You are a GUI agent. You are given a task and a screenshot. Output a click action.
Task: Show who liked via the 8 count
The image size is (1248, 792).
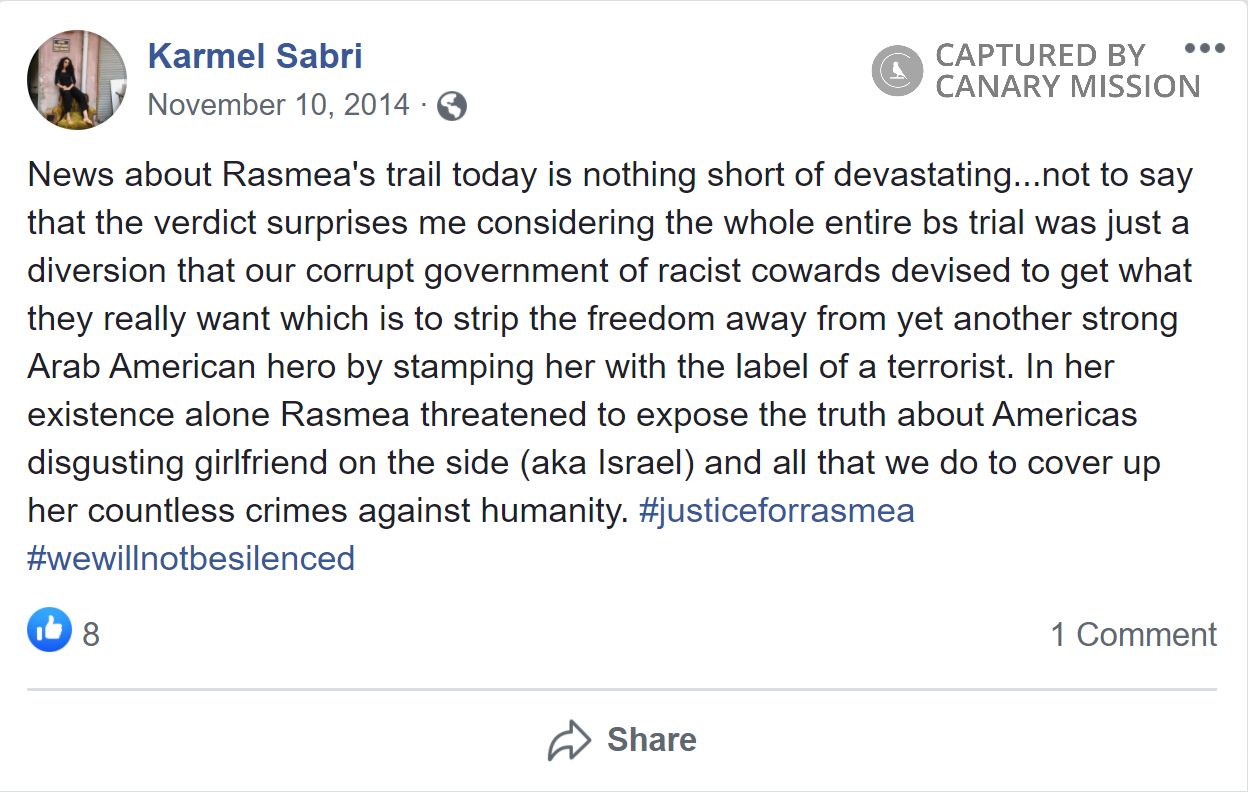pyautogui.click(x=91, y=634)
